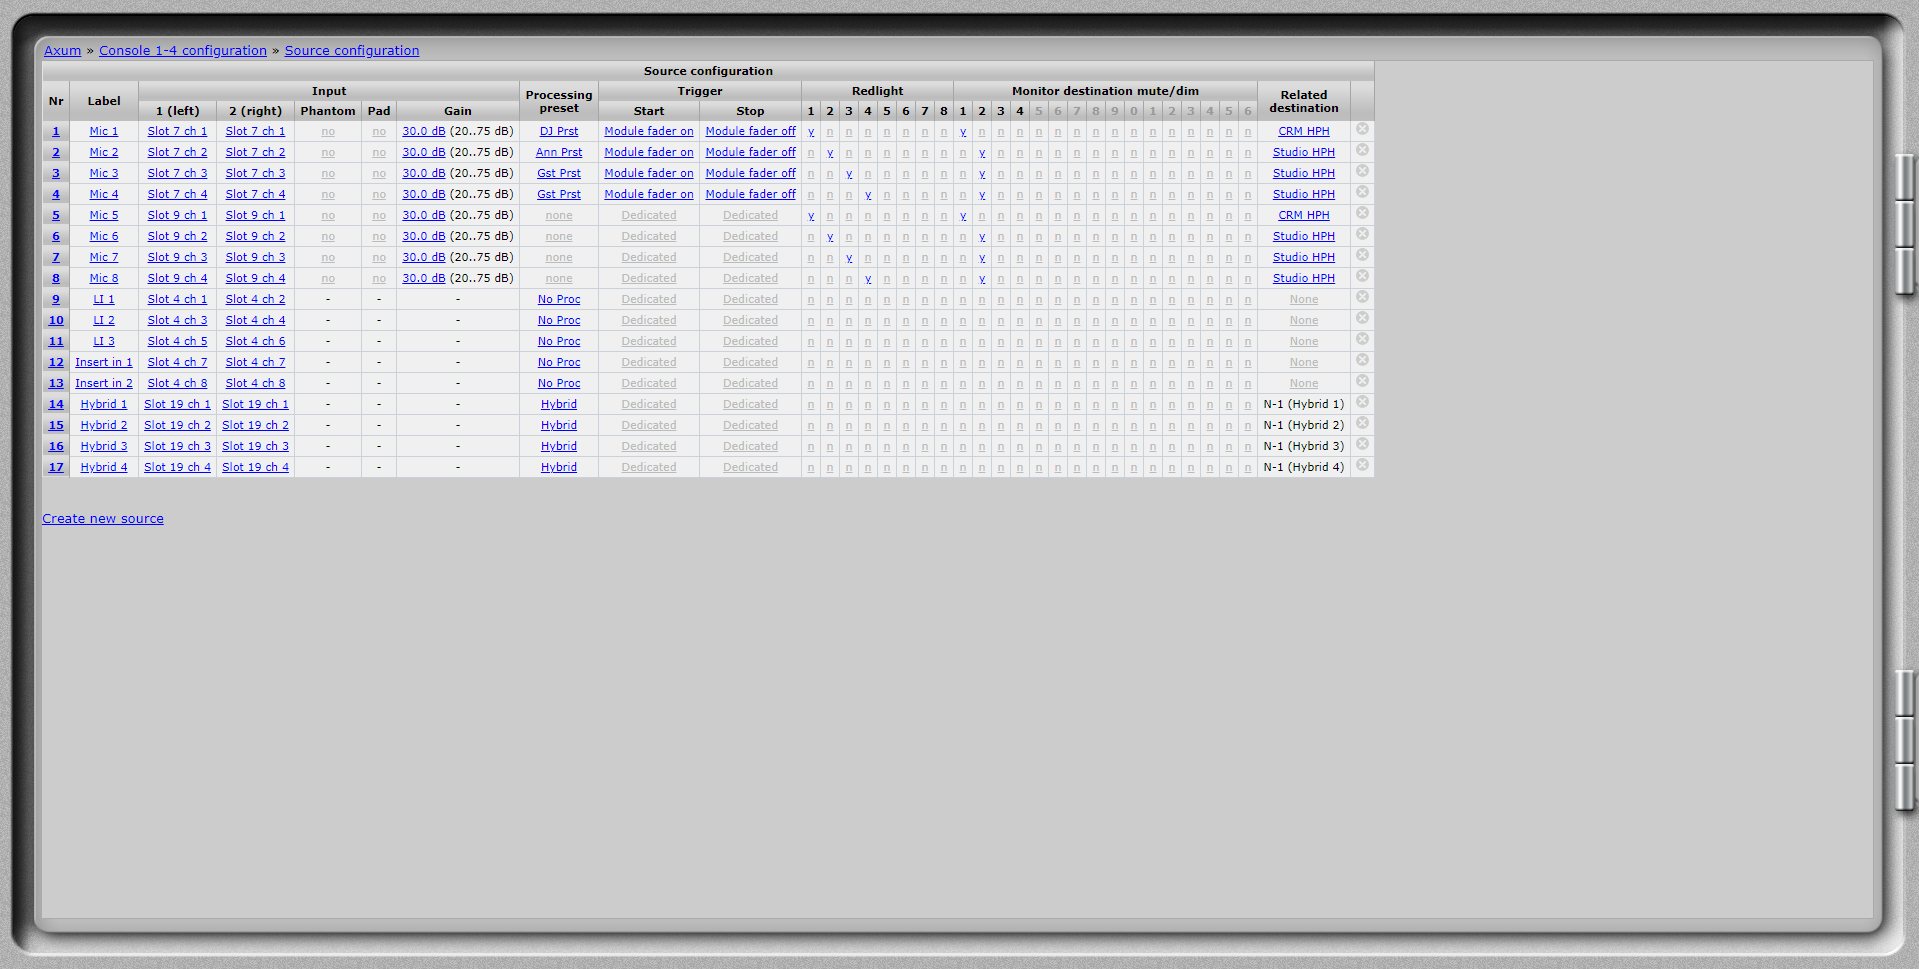The height and width of the screenshot is (969, 1919).
Task: Click delete icon for Mic 5 row
Action: pyautogui.click(x=1362, y=214)
